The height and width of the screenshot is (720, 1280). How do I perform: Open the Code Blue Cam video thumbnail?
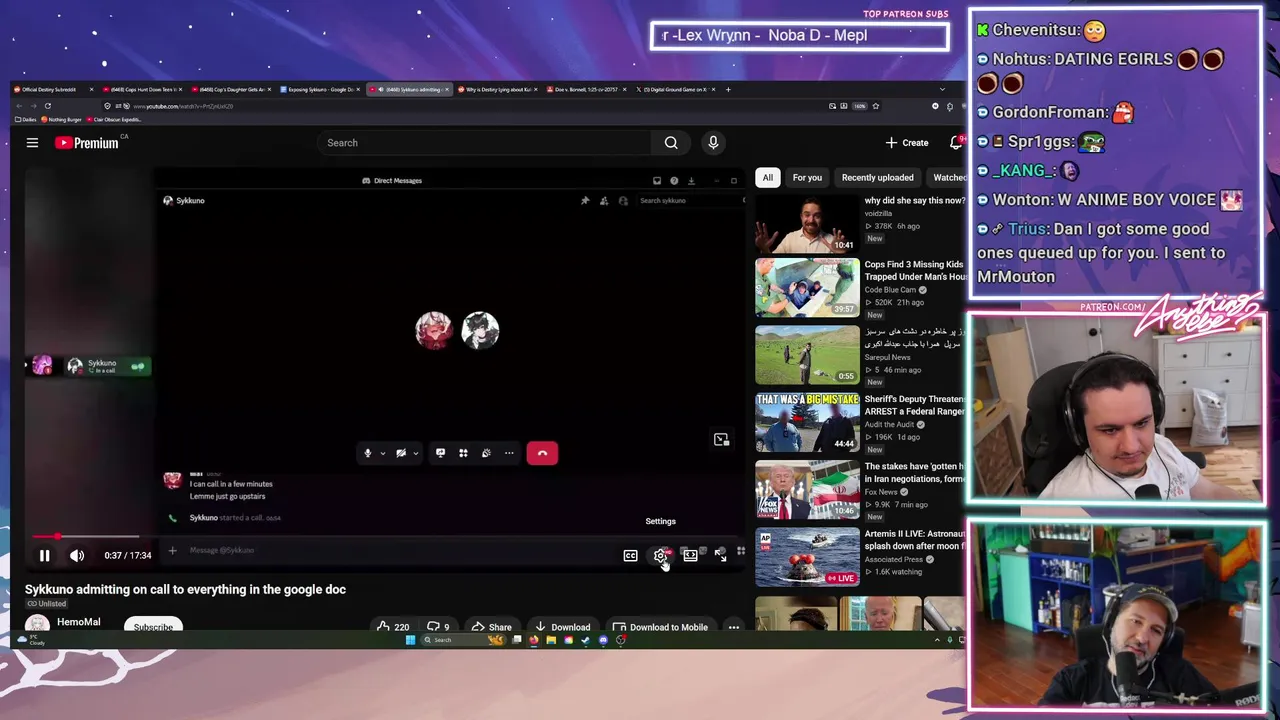point(807,288)
